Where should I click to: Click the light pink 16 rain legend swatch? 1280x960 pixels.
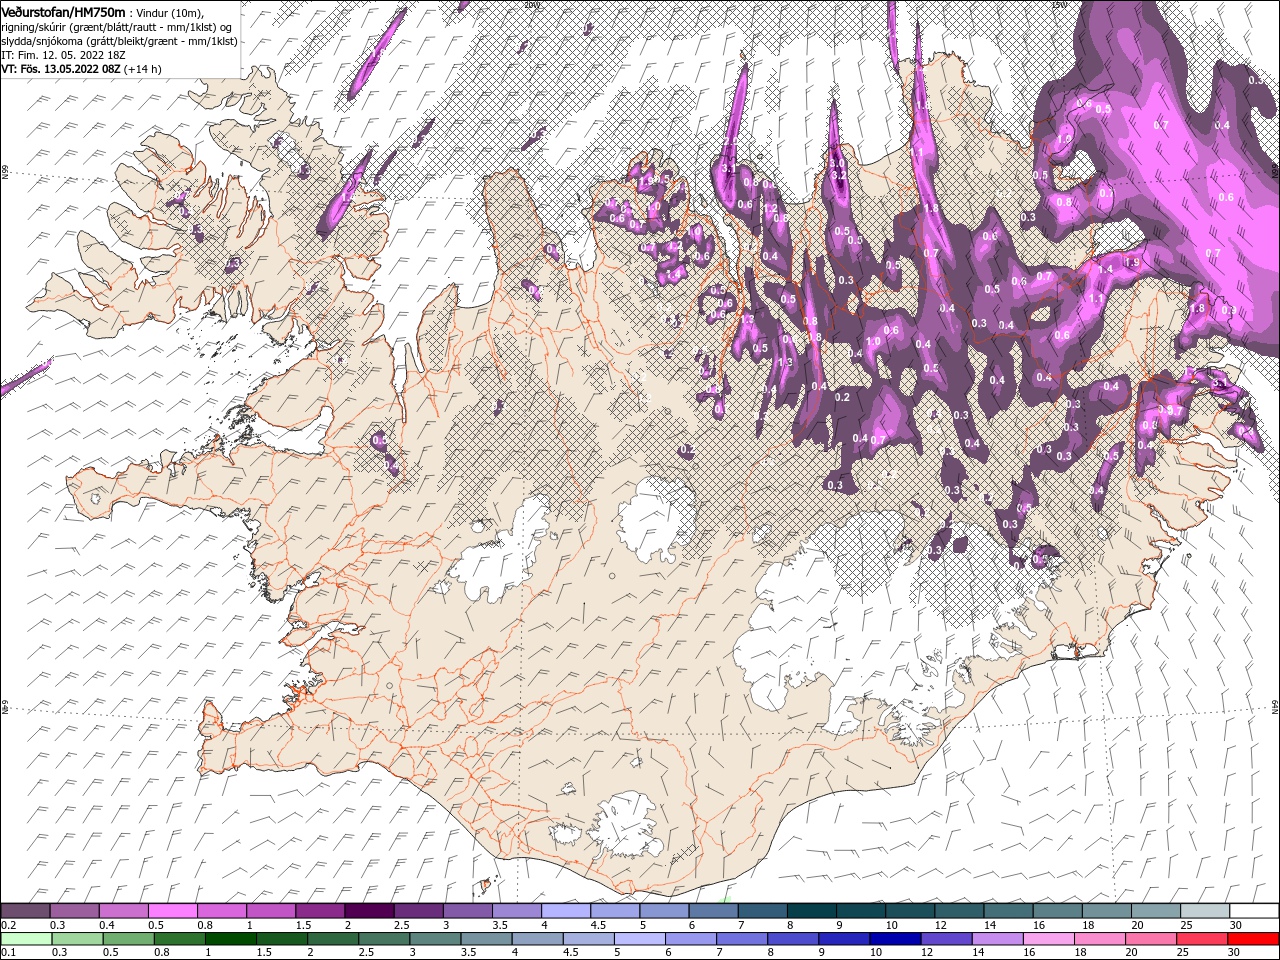1047,939
